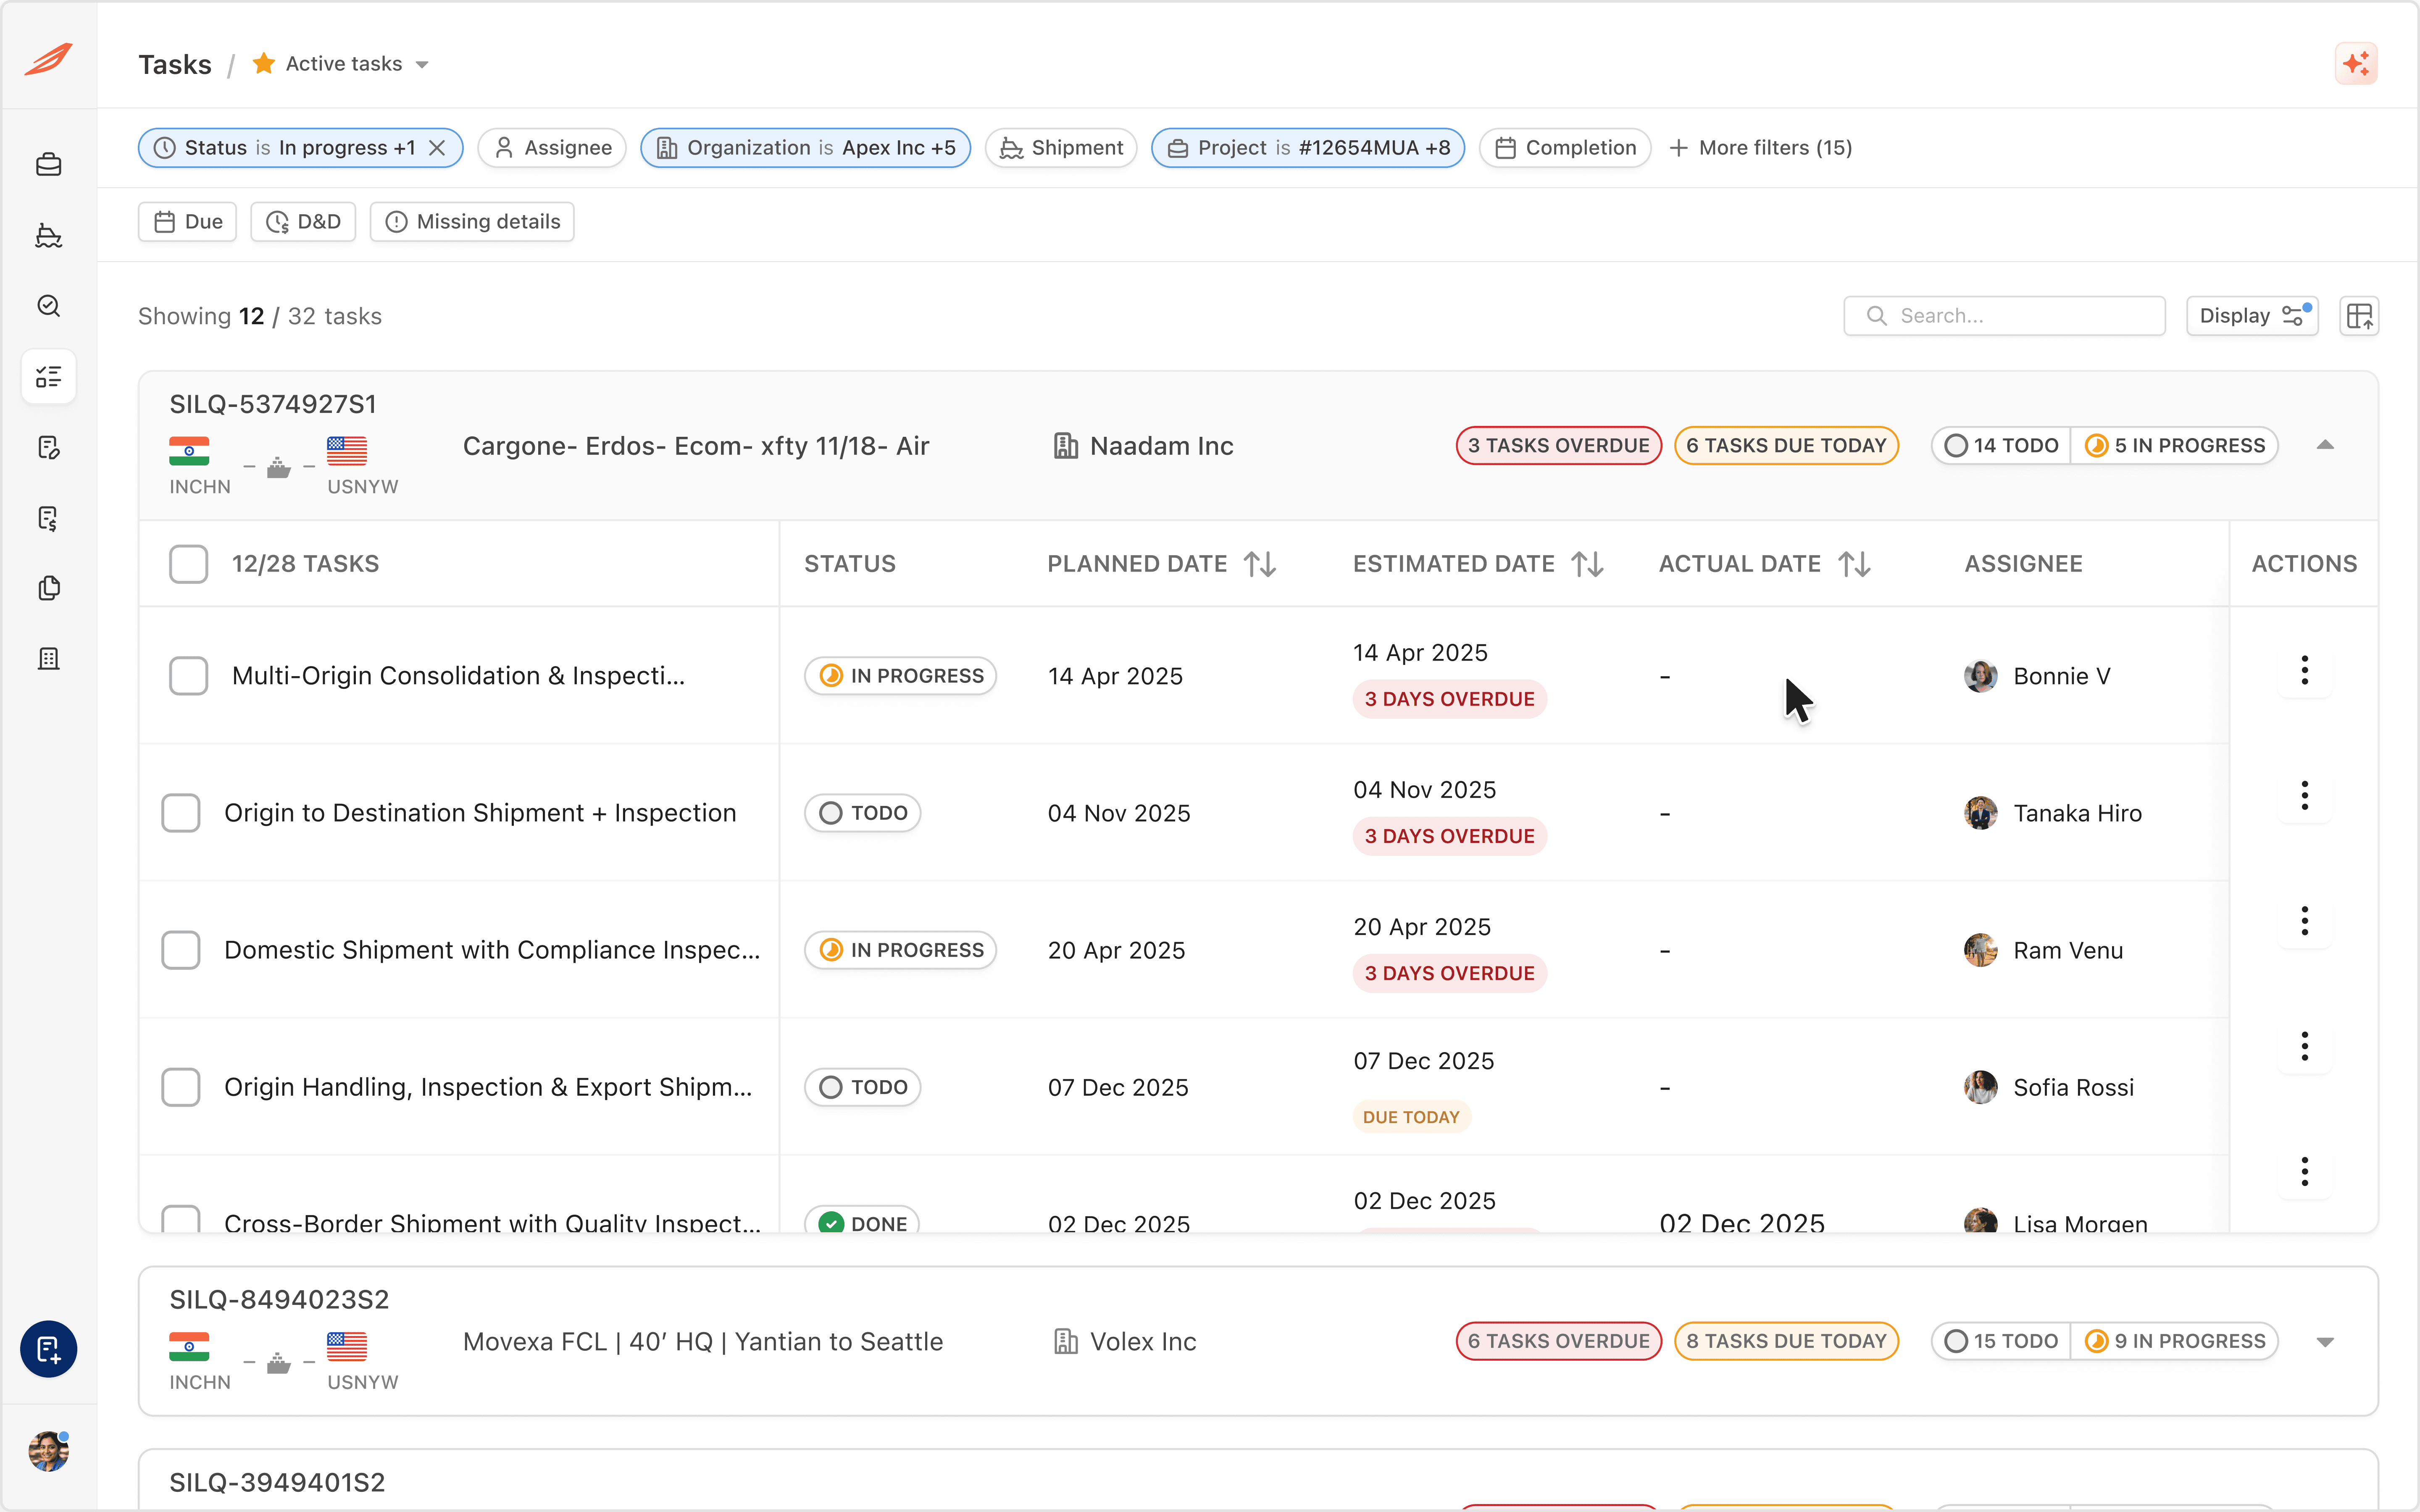Remove the Status filter with its X

(437, 148)
